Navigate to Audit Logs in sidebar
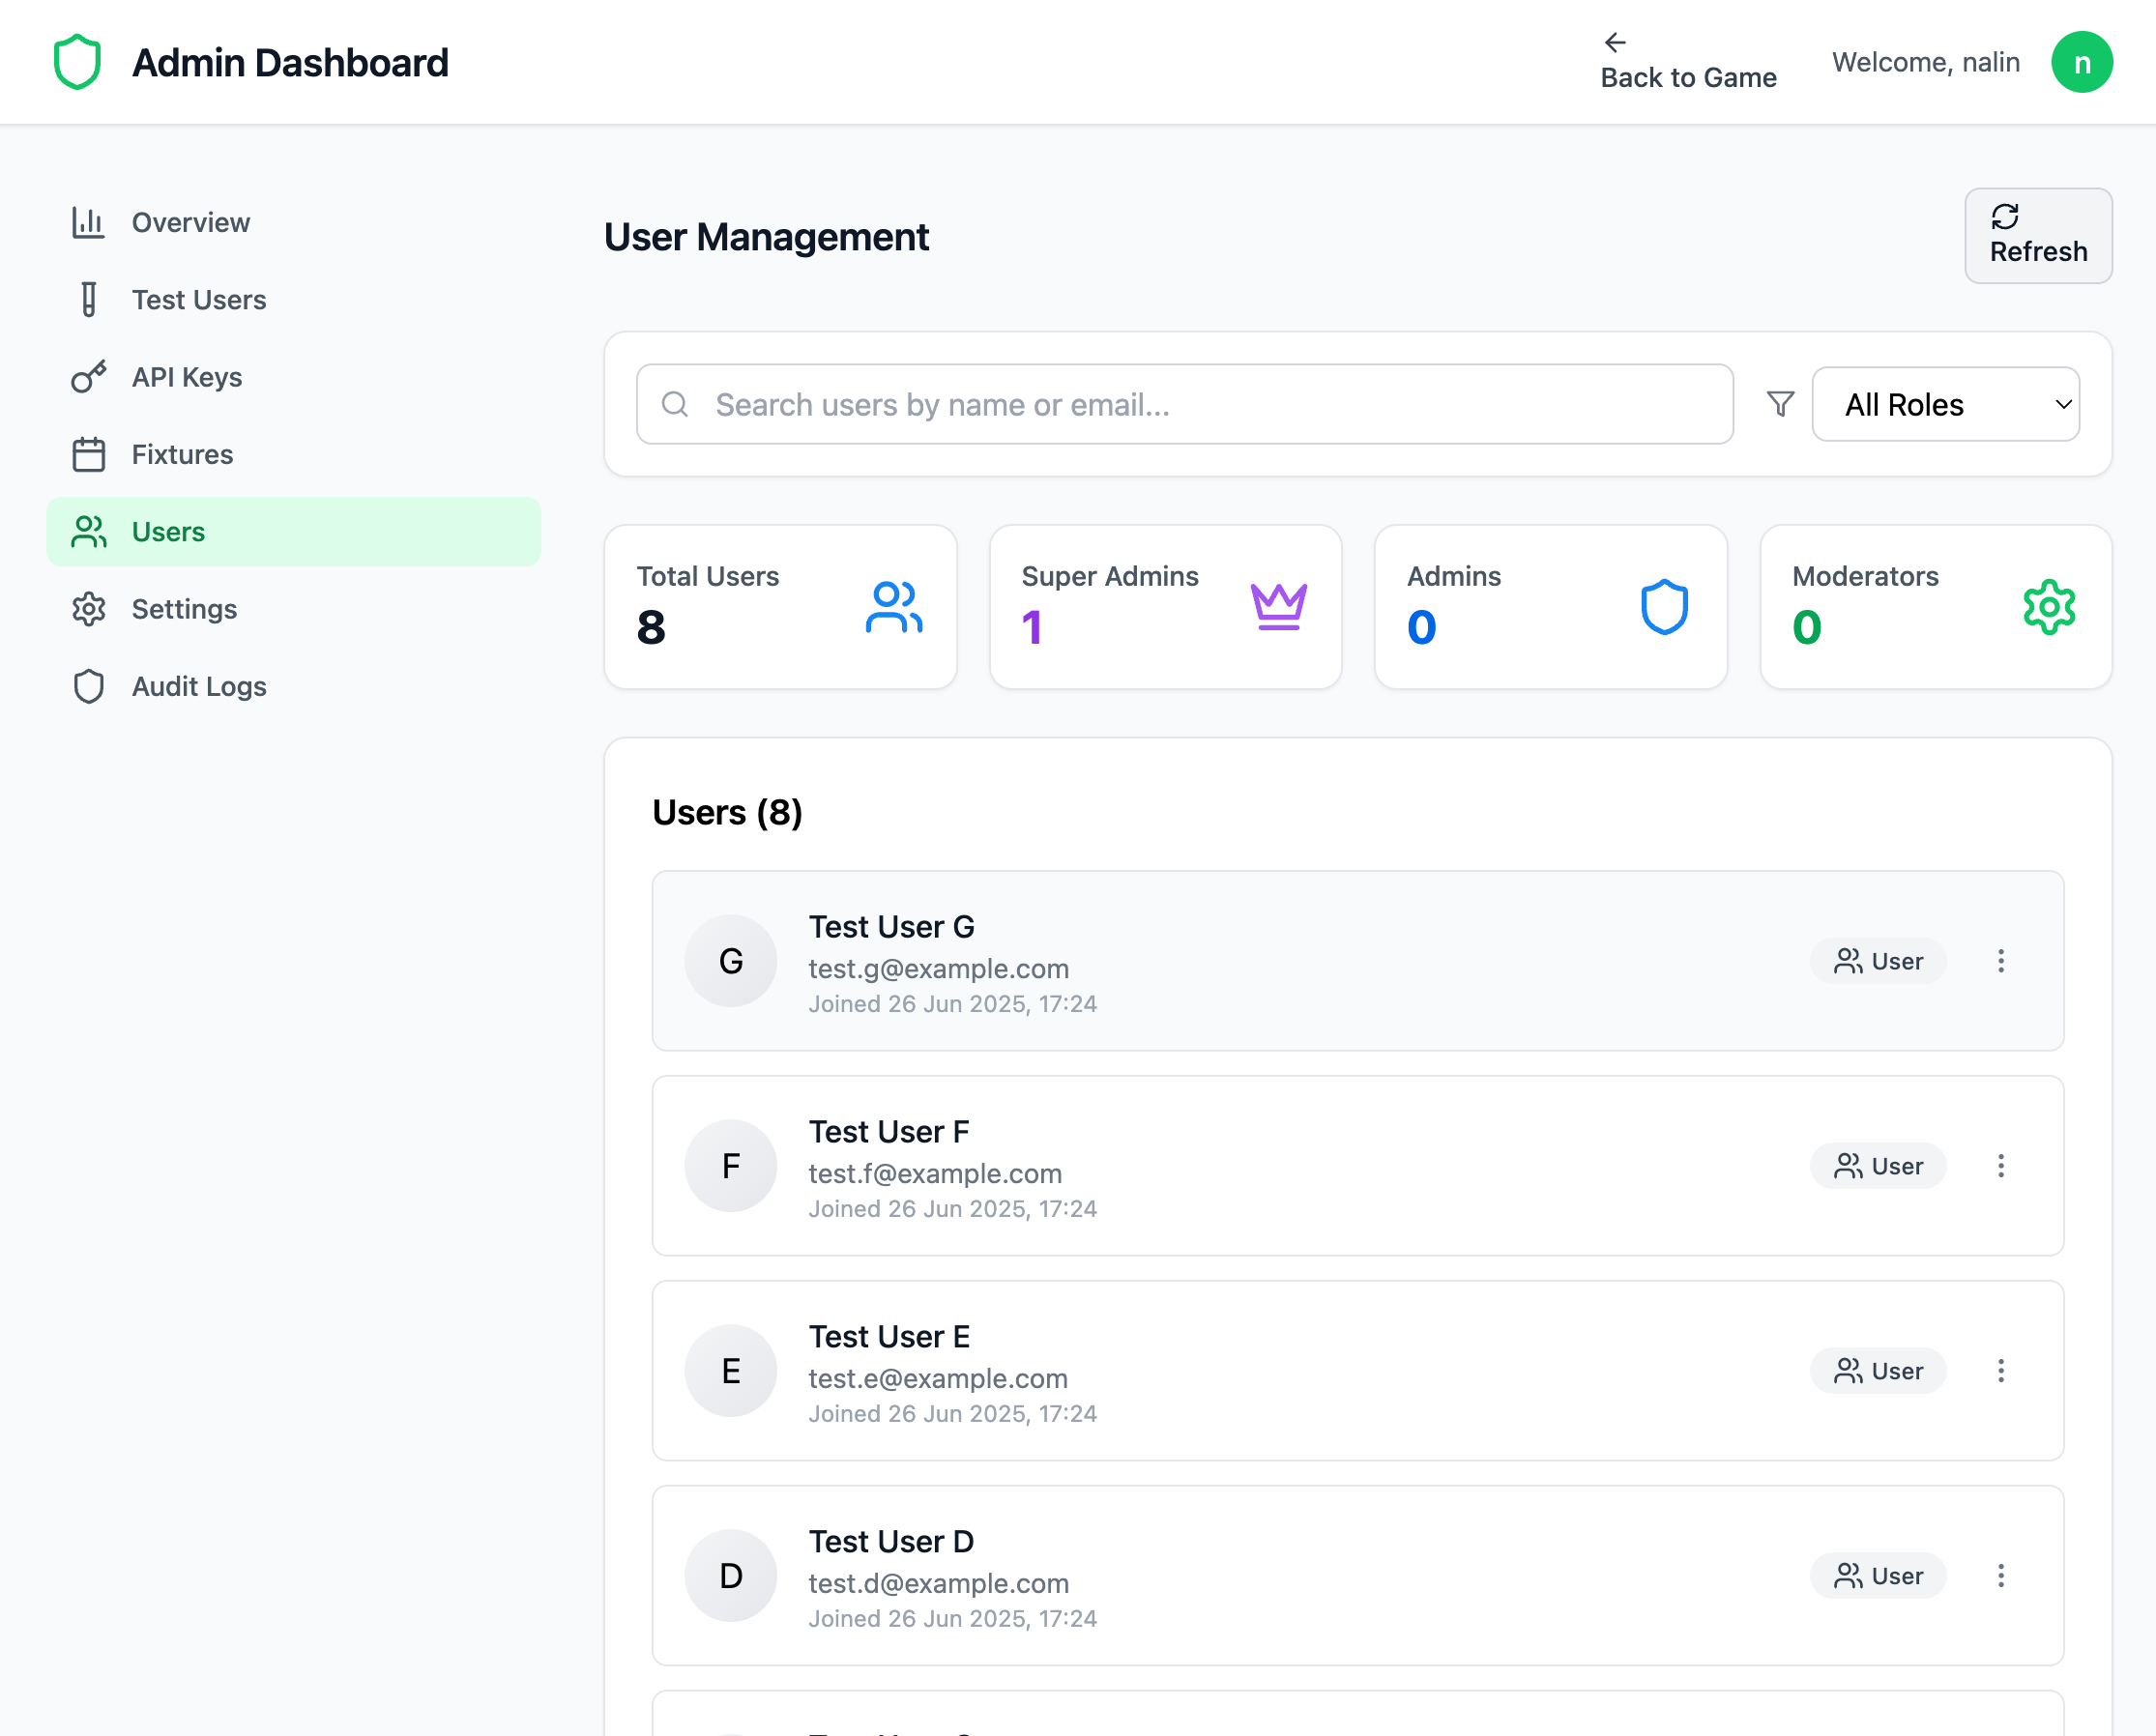This screenshot has width=2156, height=1736. point(198,686)
